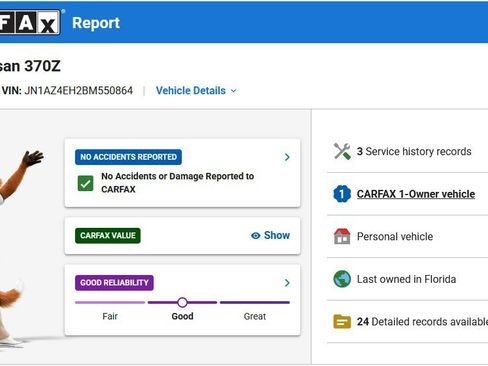
Task: Click the globe icon for Florida ownership
Action: (x=342, y=279)
